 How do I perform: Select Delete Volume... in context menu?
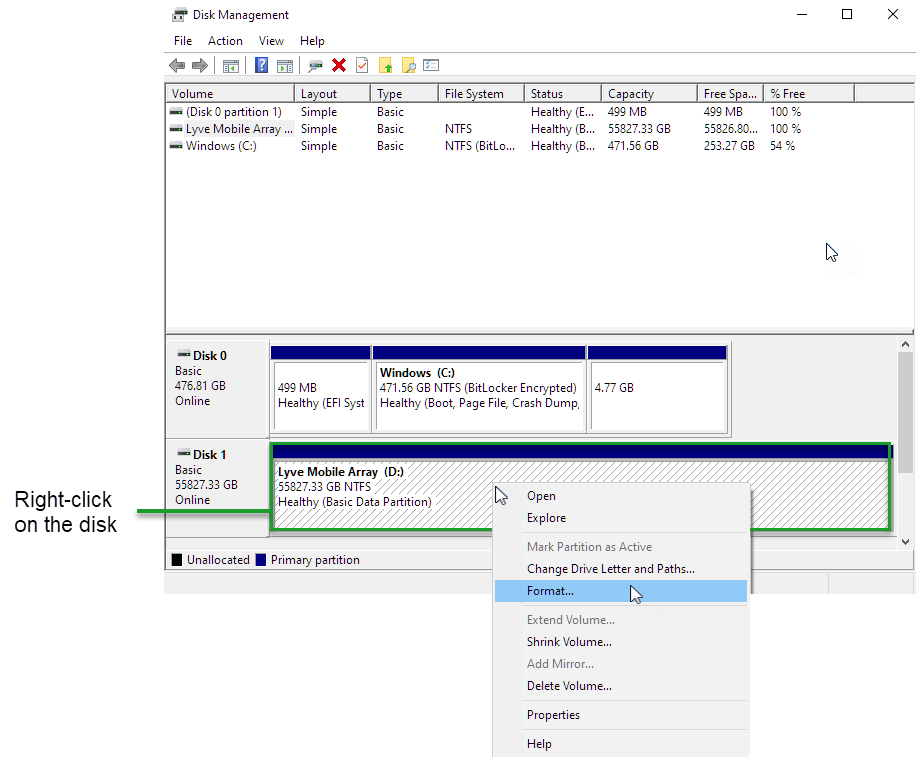(x=569, y=686)
